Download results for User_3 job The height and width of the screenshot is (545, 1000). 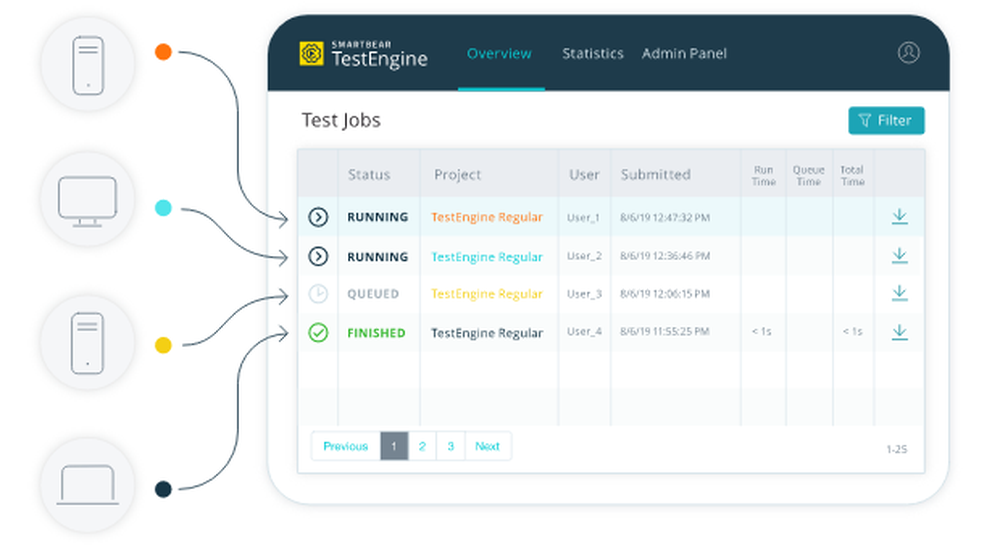tap(899, 293)
